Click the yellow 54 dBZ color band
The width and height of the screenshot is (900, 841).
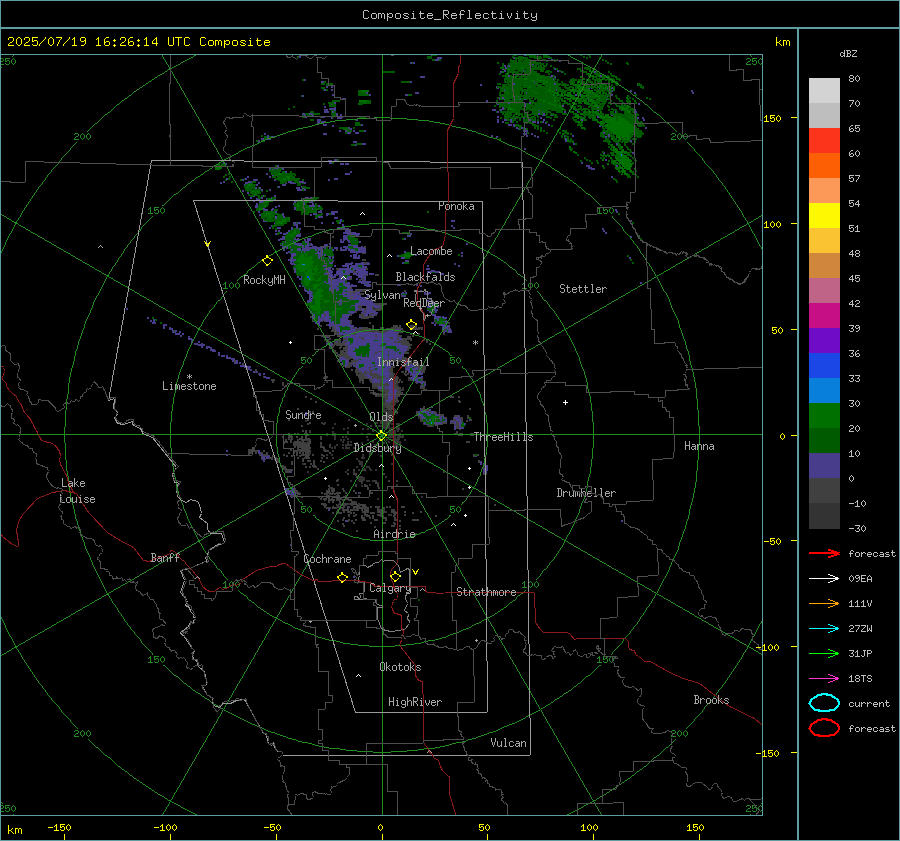click(824, 215)
